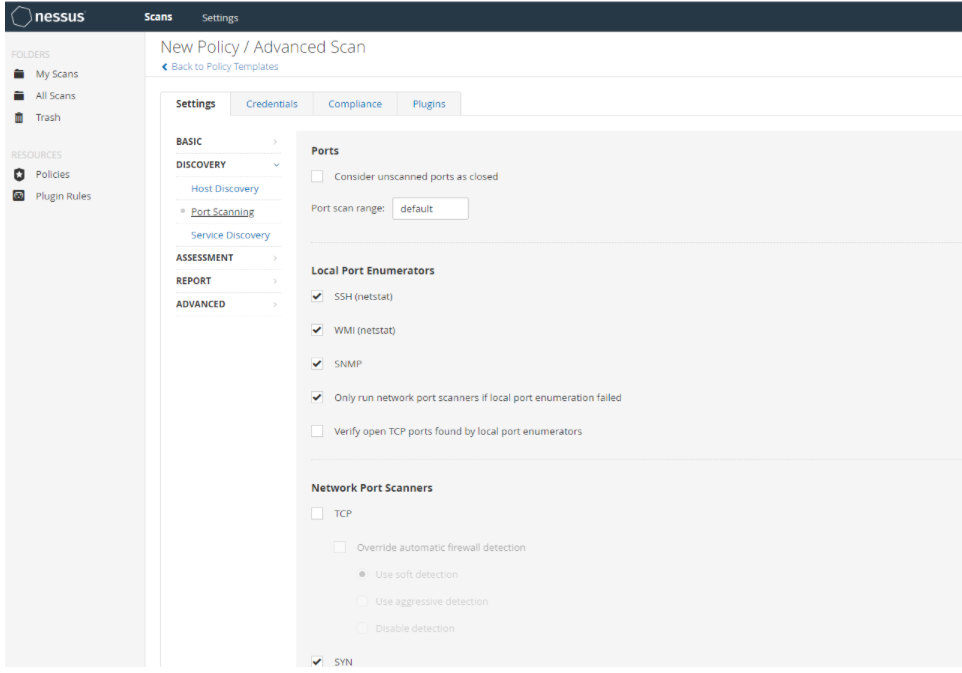The height and width of the screenshot is (673, 962).
Task: Expand the ADVANCED section
Action: coord(228,304)
